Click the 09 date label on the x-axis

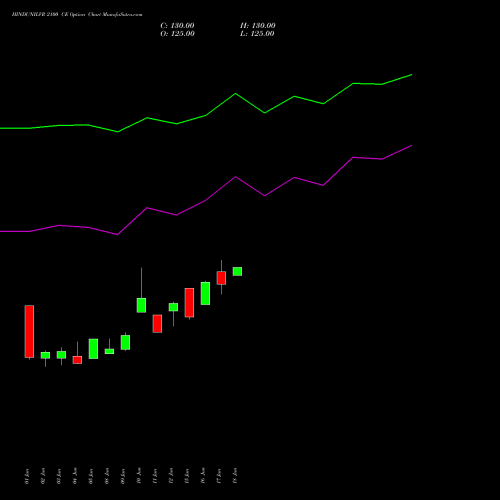123,476
